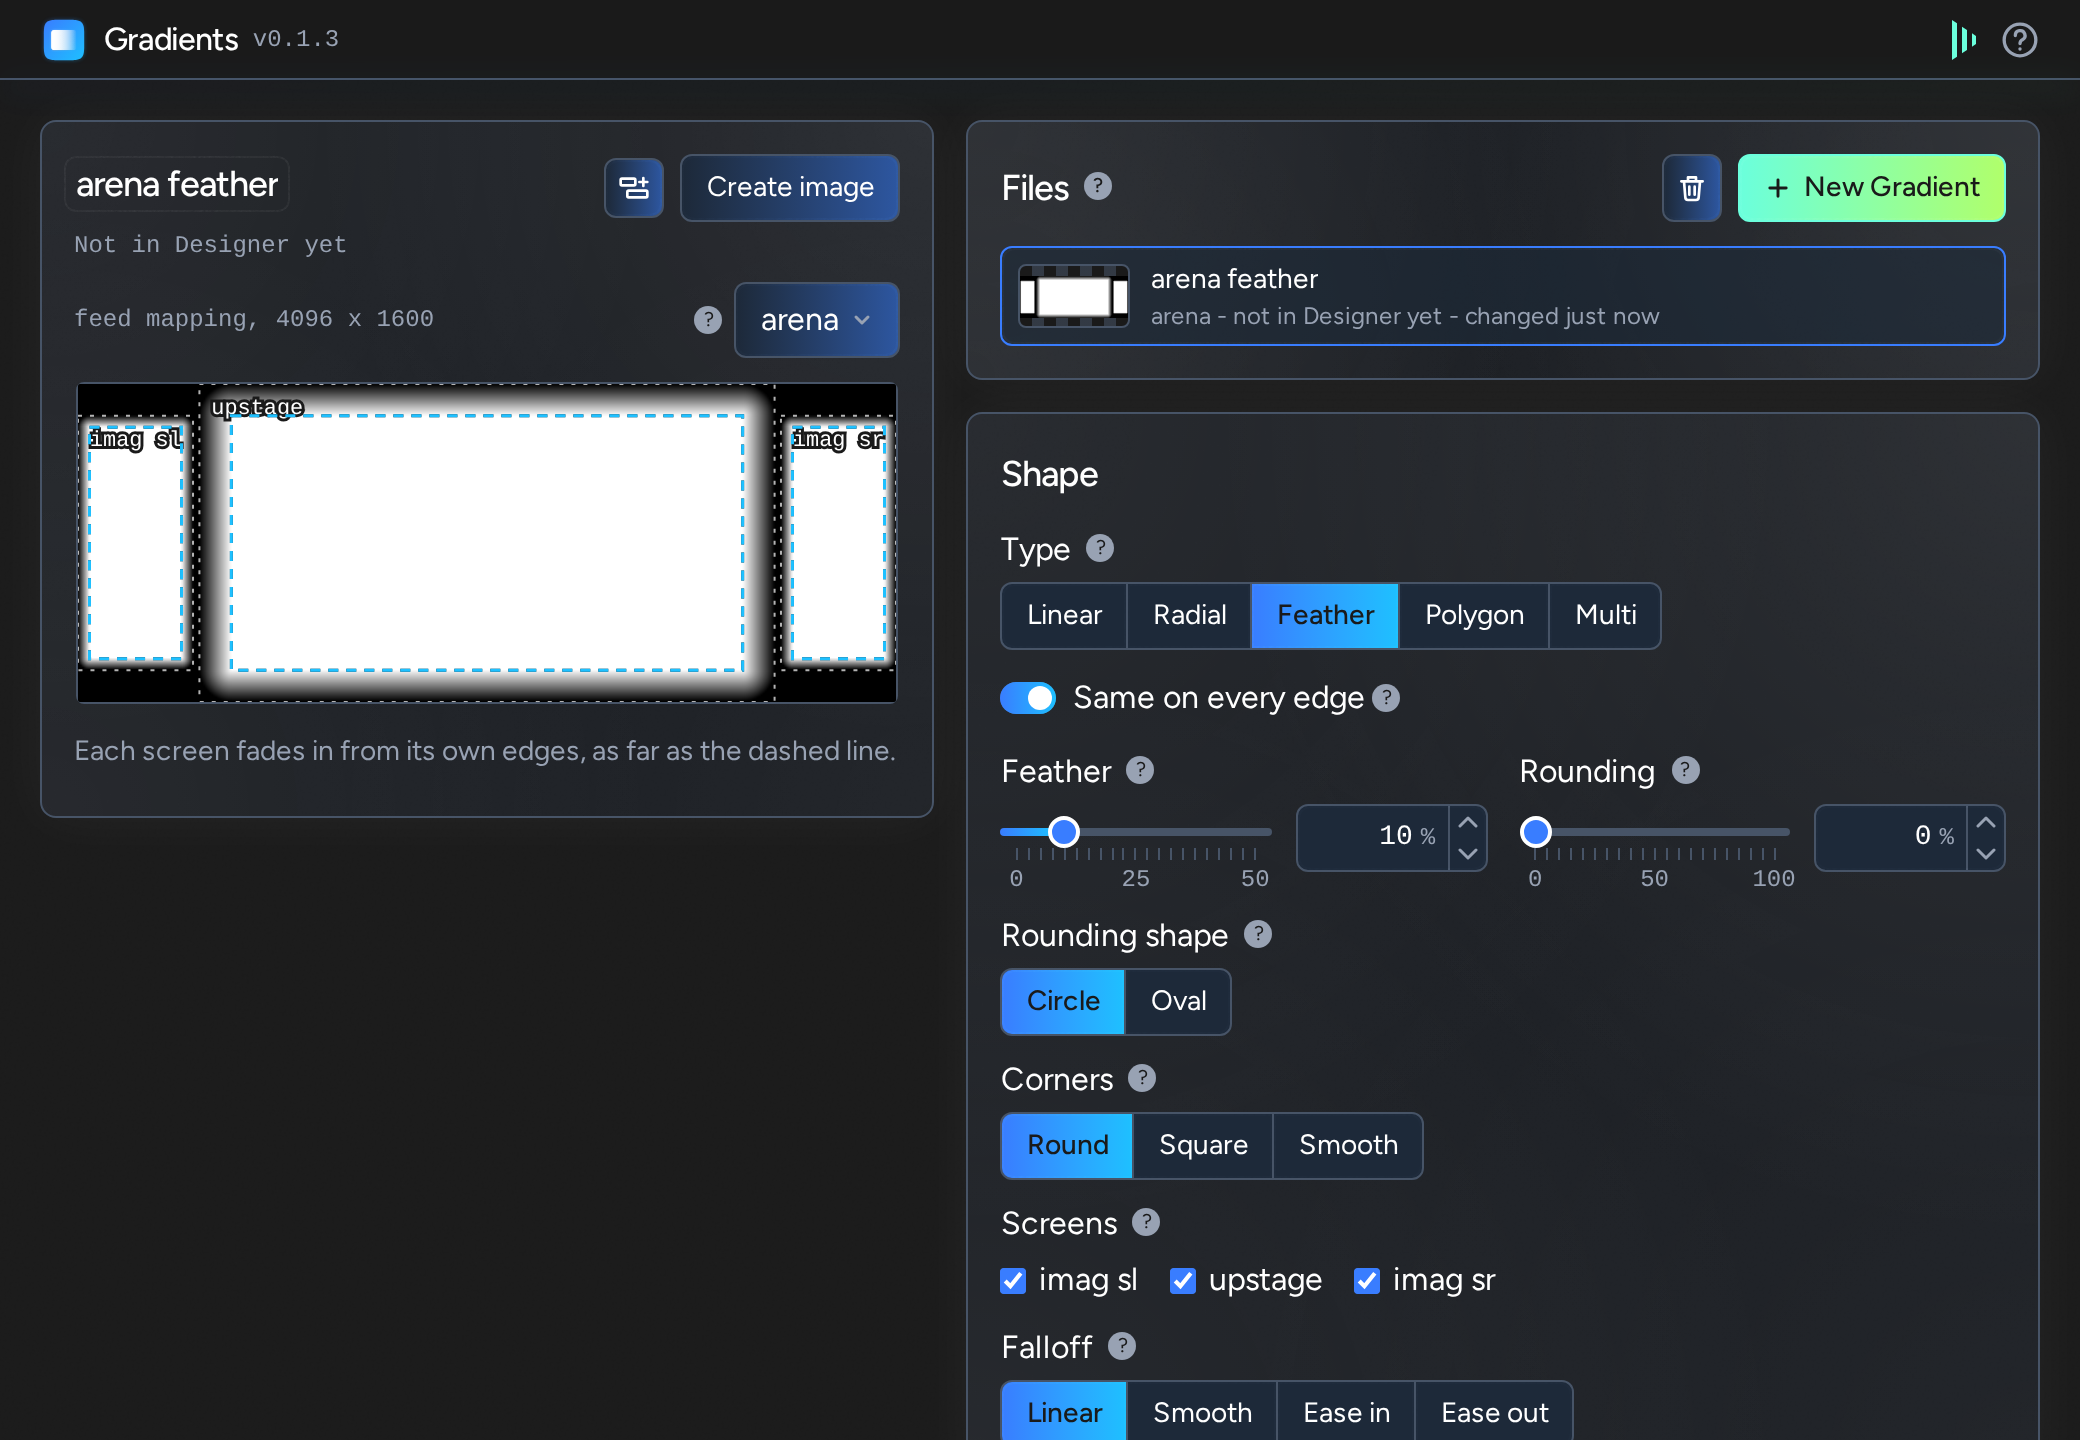The width and height of the screenshot is (2080, 1440).
Task: Click the New Gradient button
Action: point(1872,188)
